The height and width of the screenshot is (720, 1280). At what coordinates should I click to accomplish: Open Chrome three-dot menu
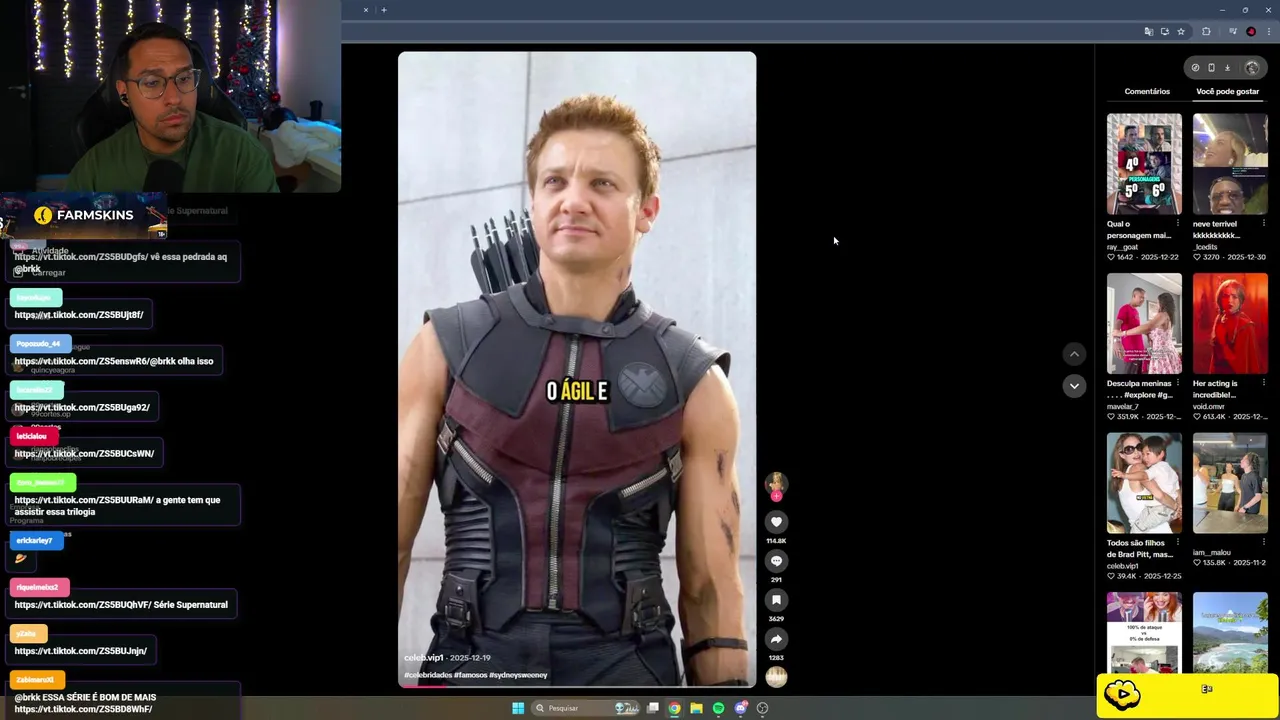(1268, 31)
